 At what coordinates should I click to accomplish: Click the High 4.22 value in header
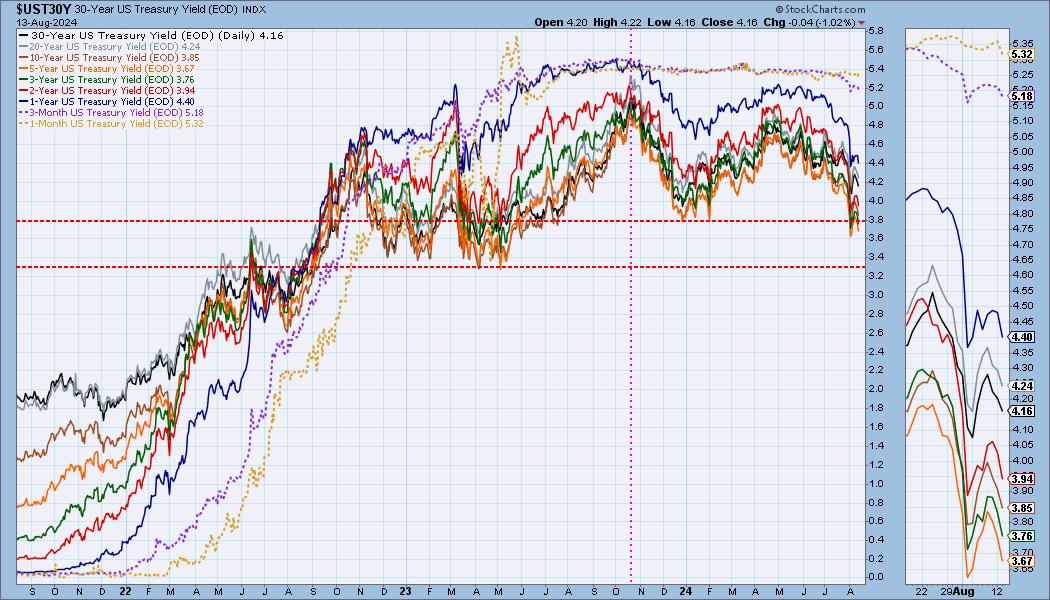(x=617, y=22)
